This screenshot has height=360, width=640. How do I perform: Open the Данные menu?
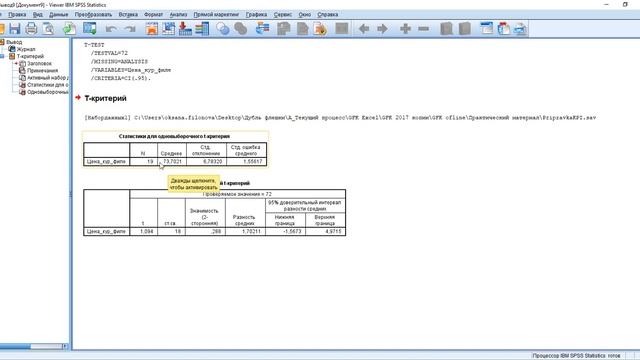pyautogui.click(x=58, y=14)
